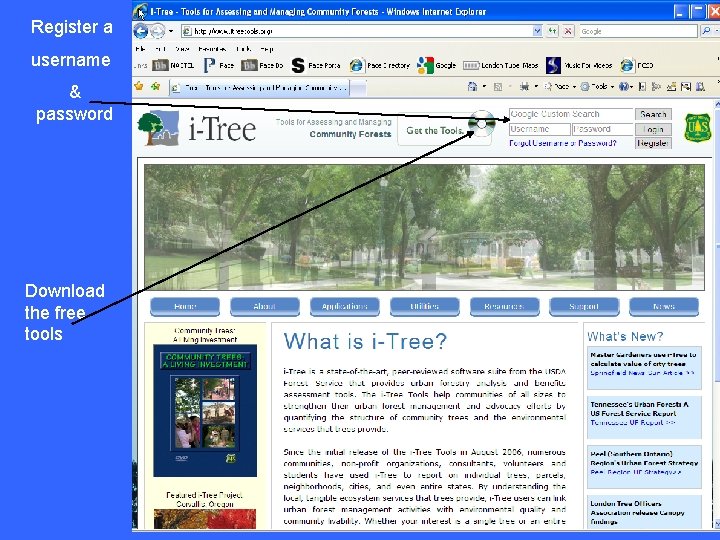
Task: Stop loading with the red X icon
Action: coord(568,31)
